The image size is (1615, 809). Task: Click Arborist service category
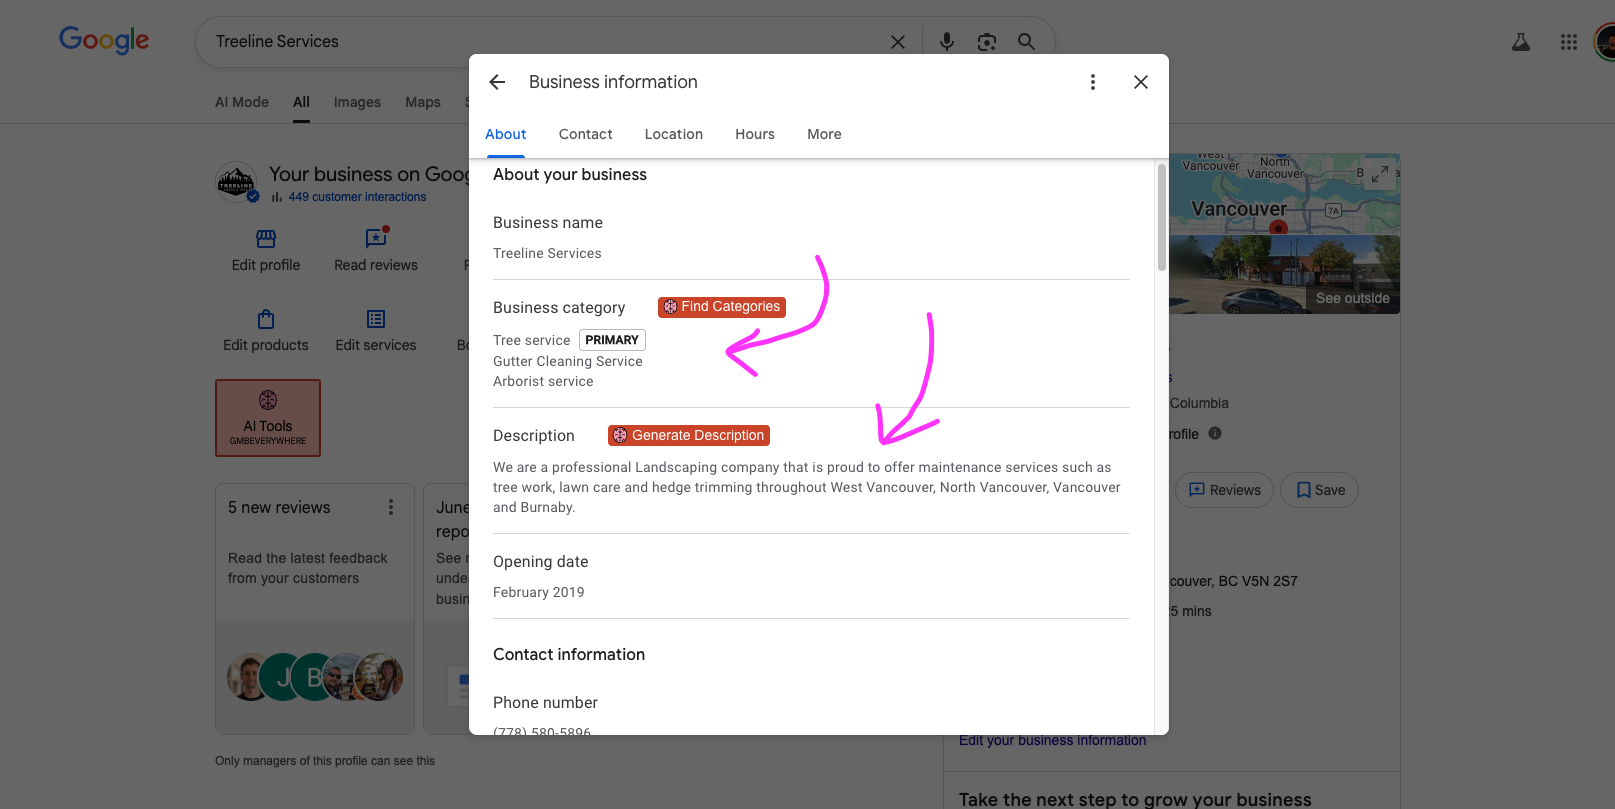543,381
